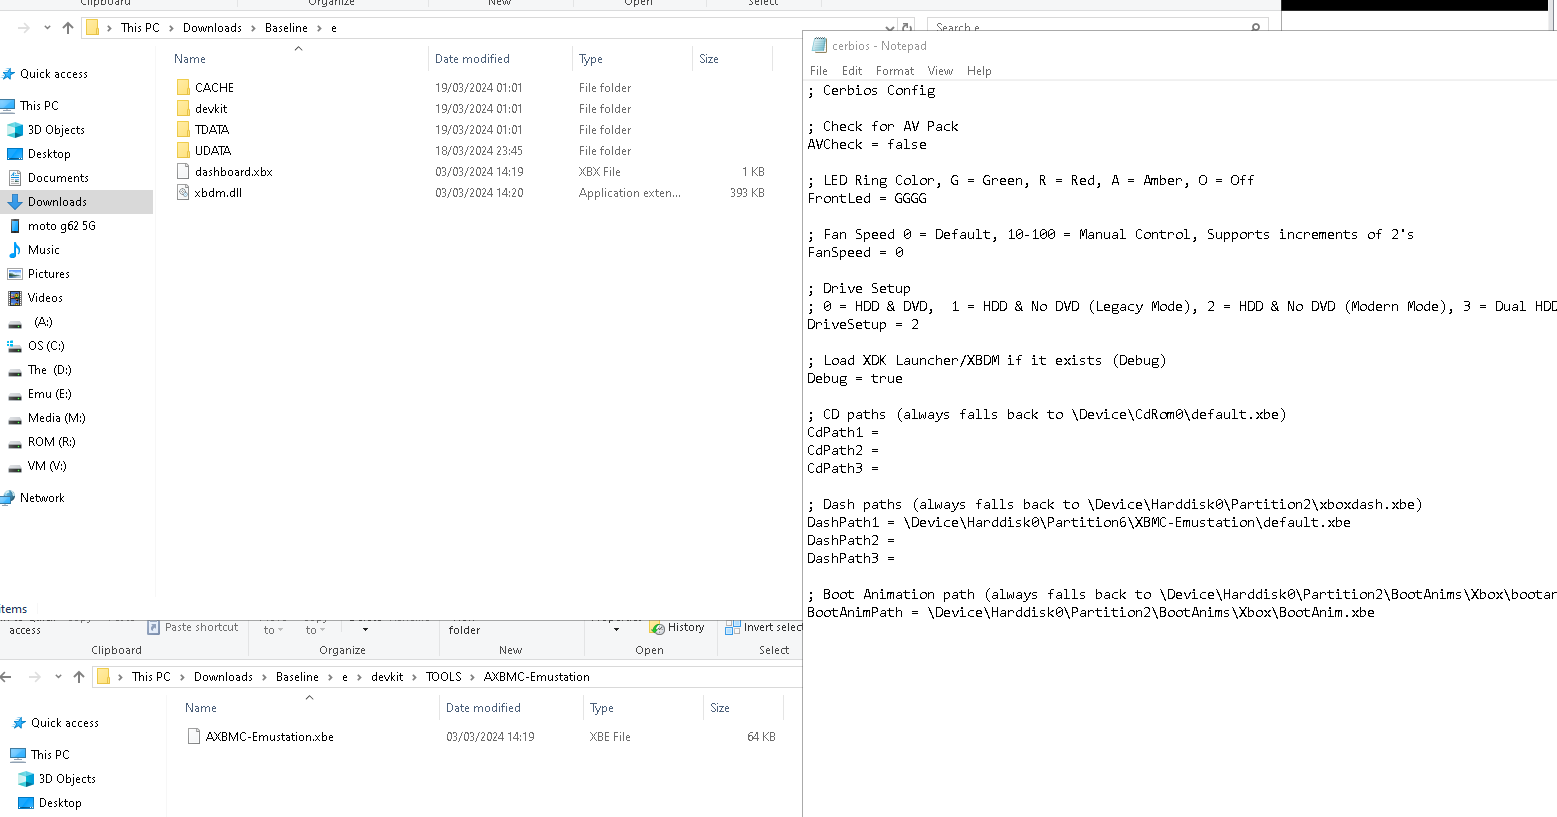The image size is (1557, 817).
Task: Open Copy to dropdown in bottom ribbon
Action: click(x=315, y=630)
